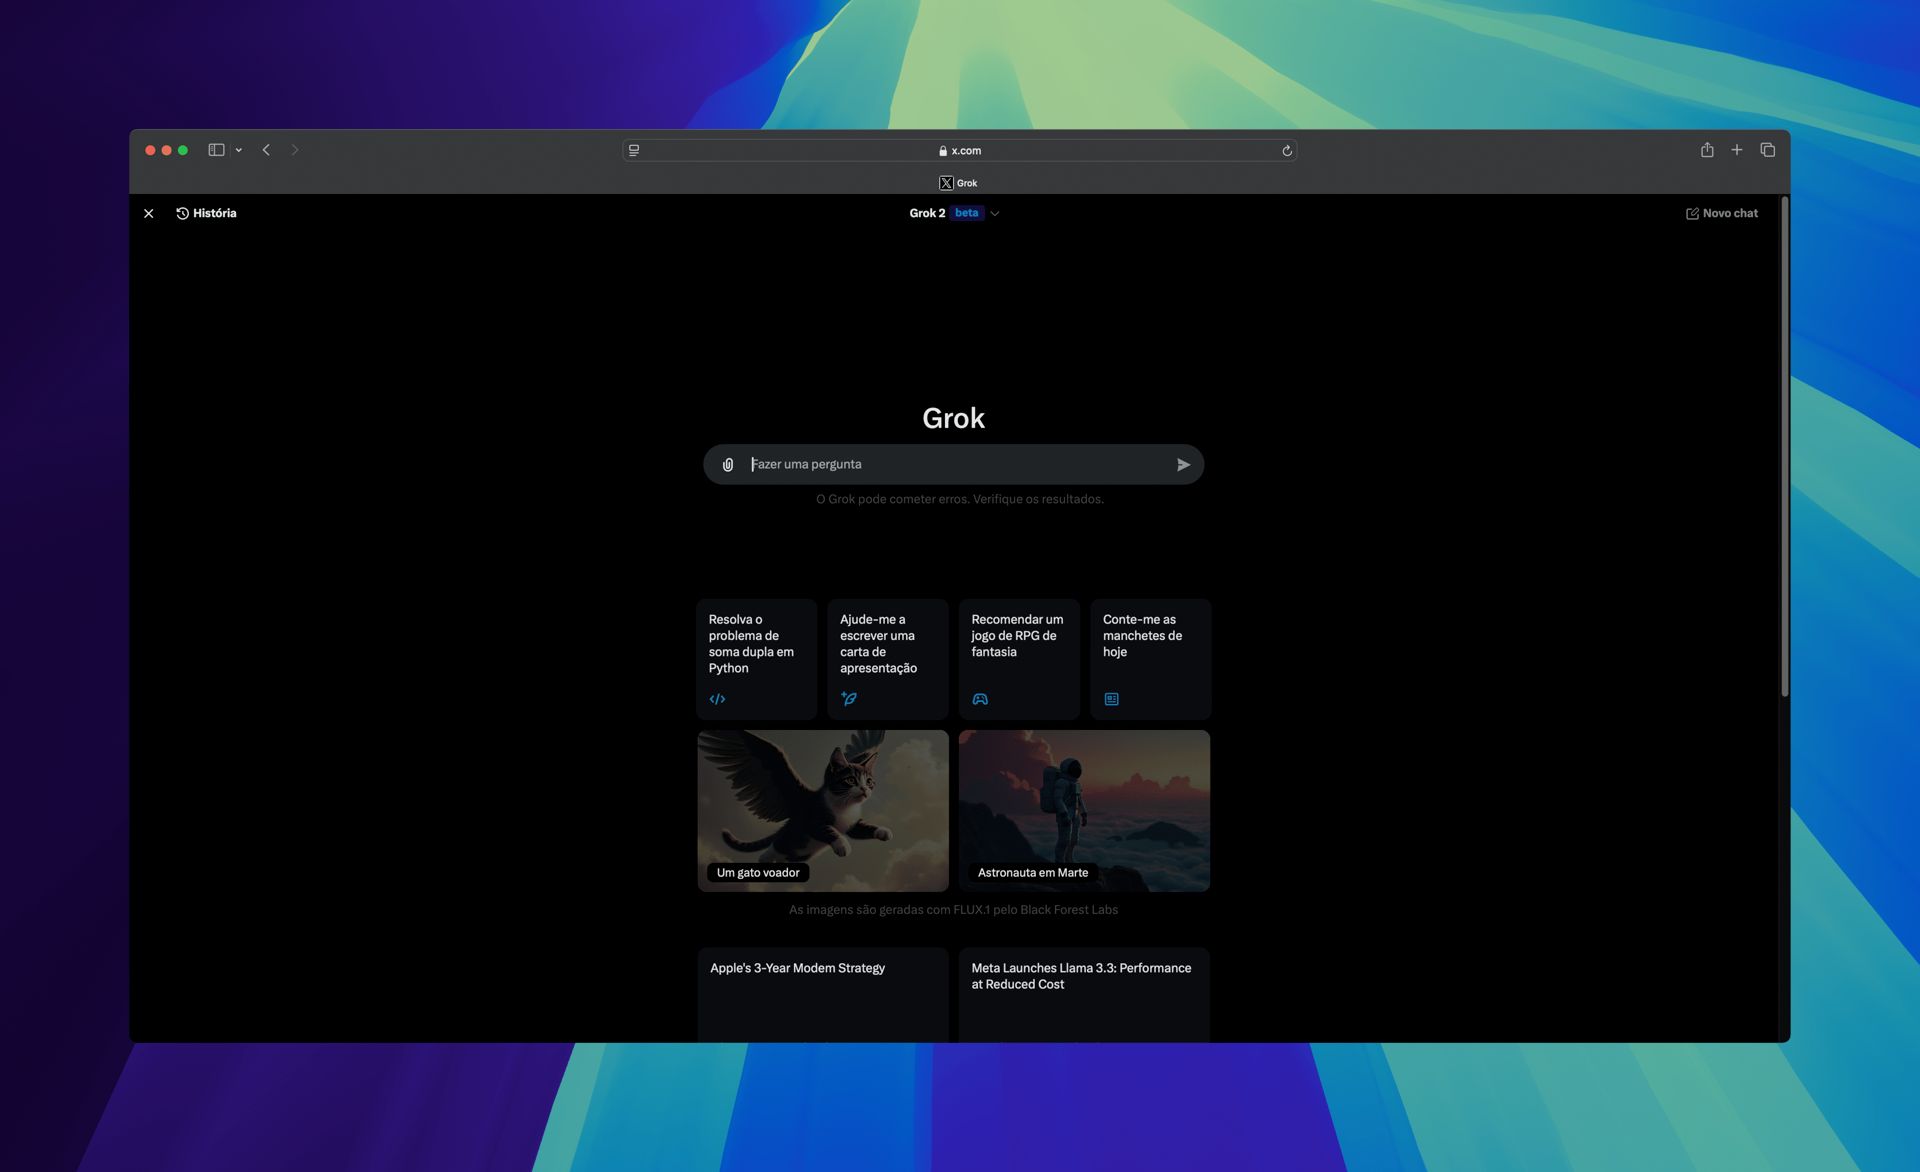Click the paperclip attachment icon

(728, 463)
